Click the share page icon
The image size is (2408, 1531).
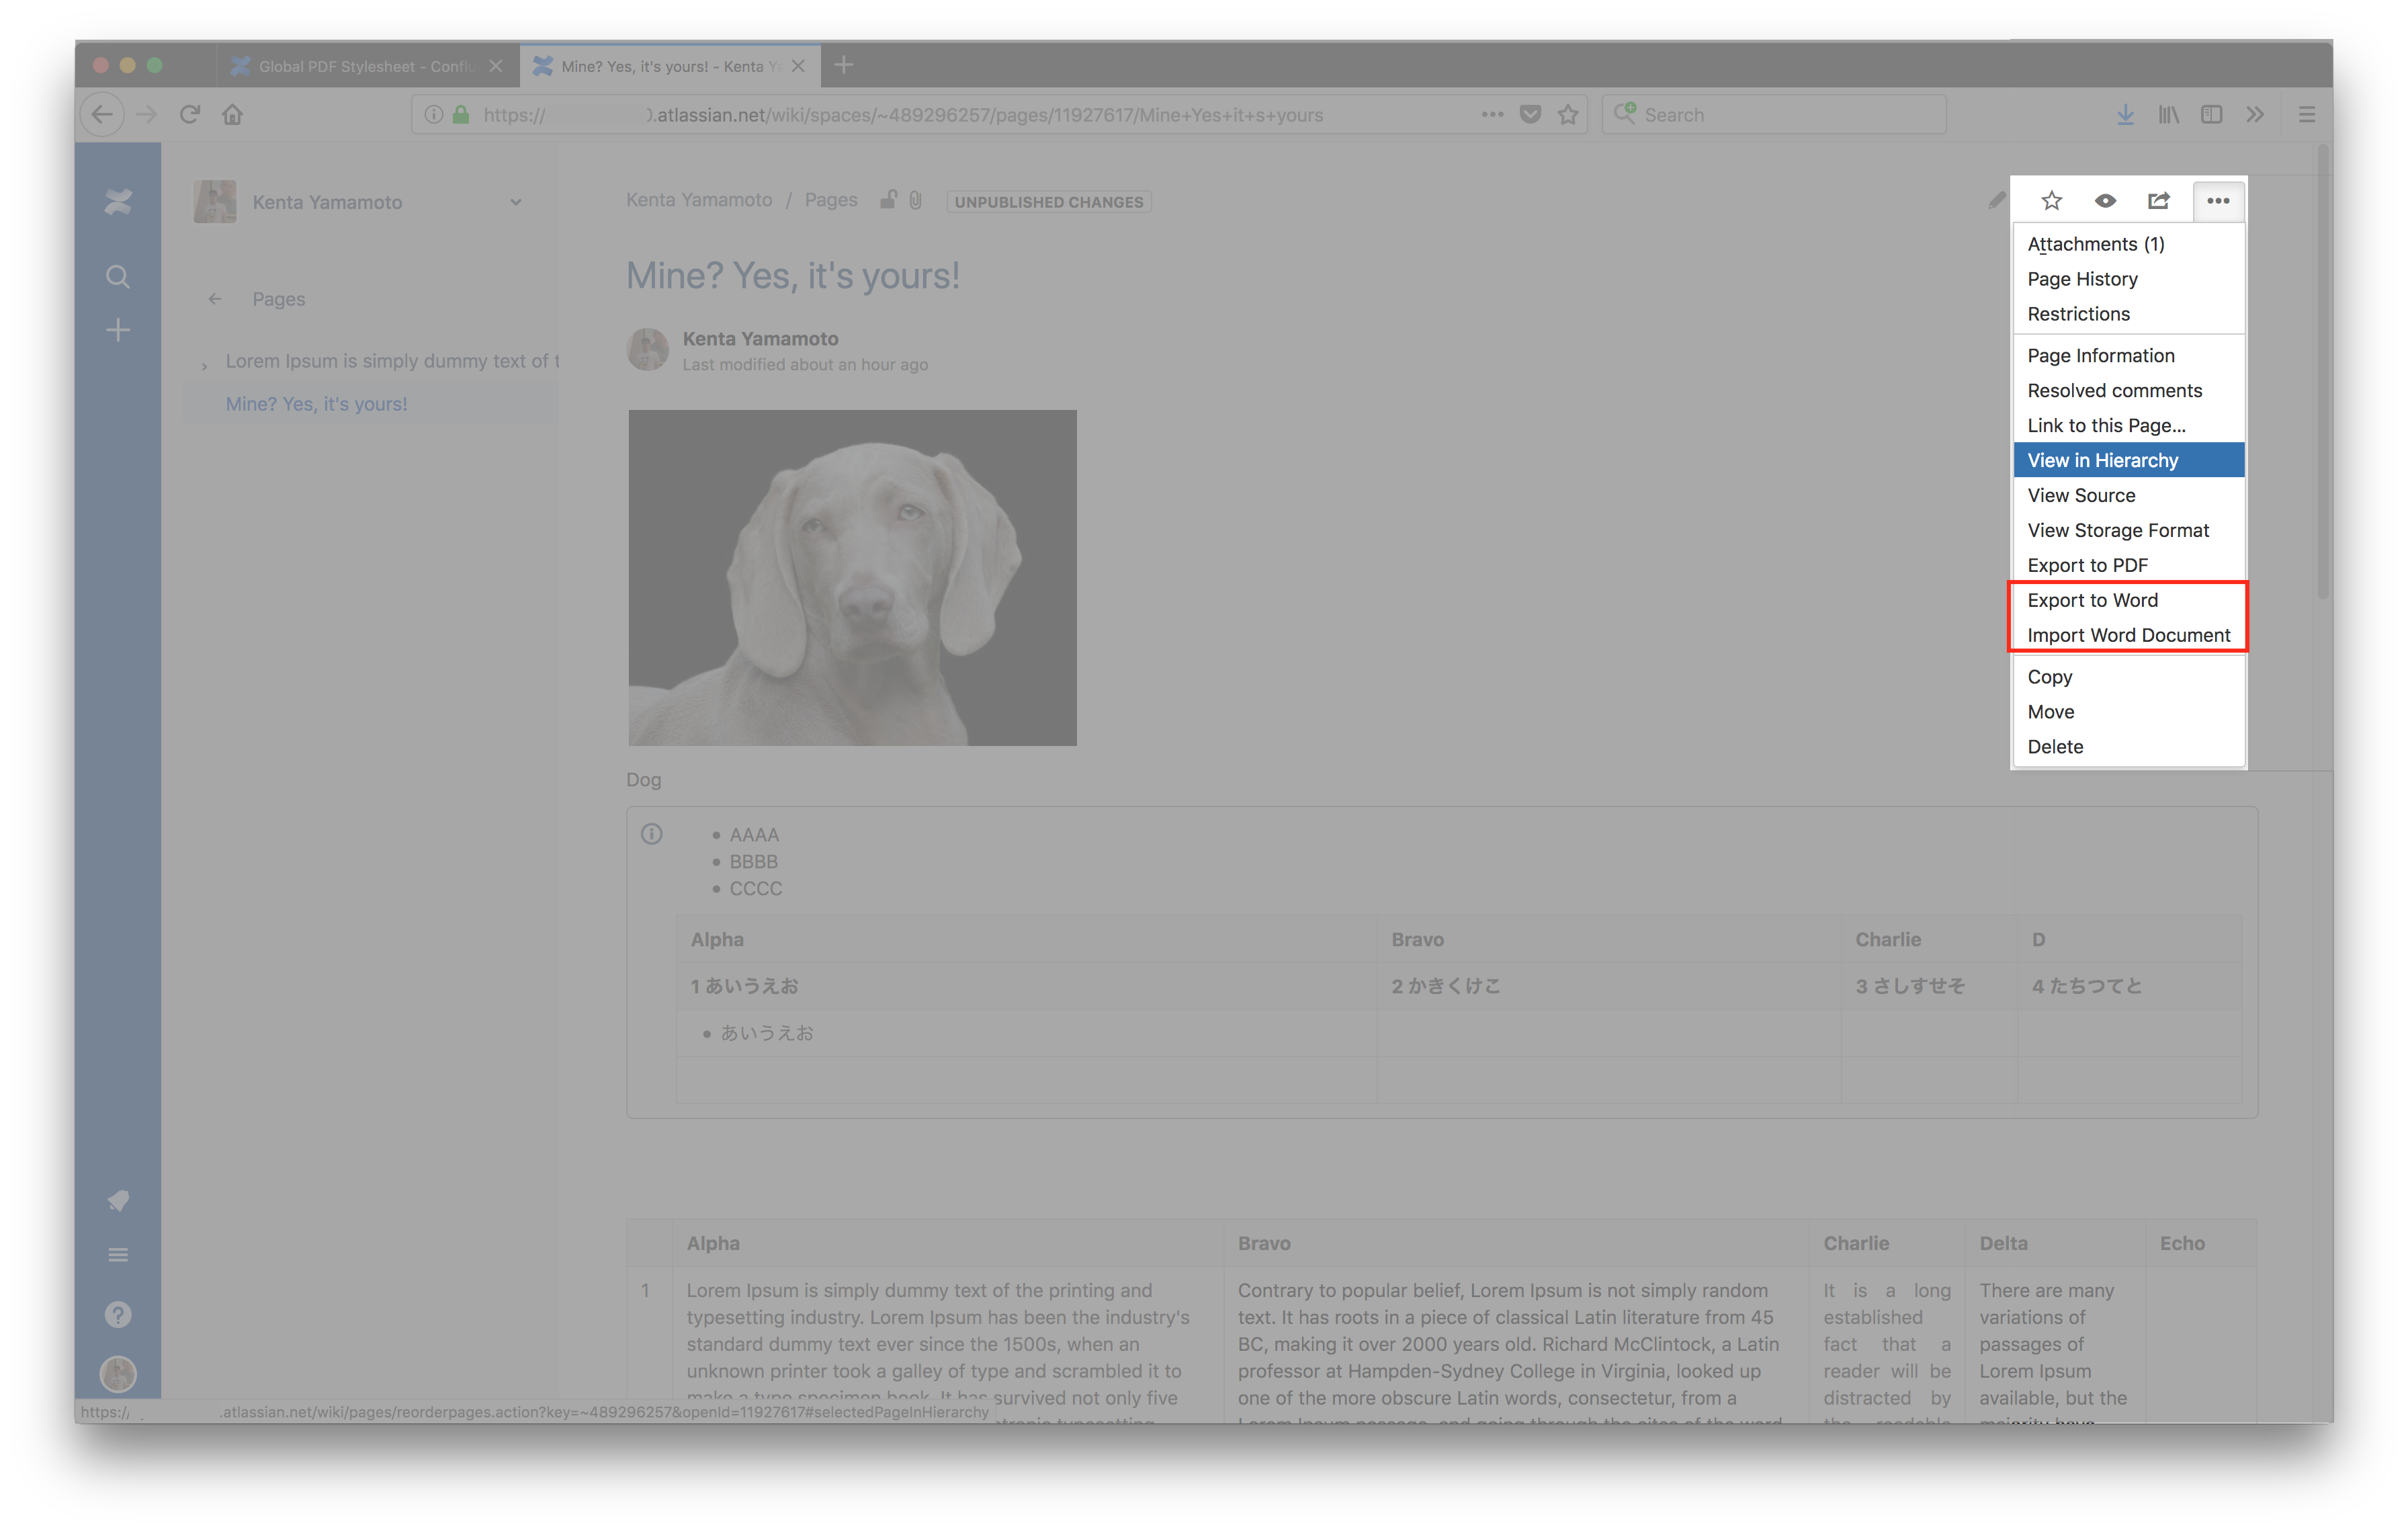pyautogui.click(x=2159, y=201)
